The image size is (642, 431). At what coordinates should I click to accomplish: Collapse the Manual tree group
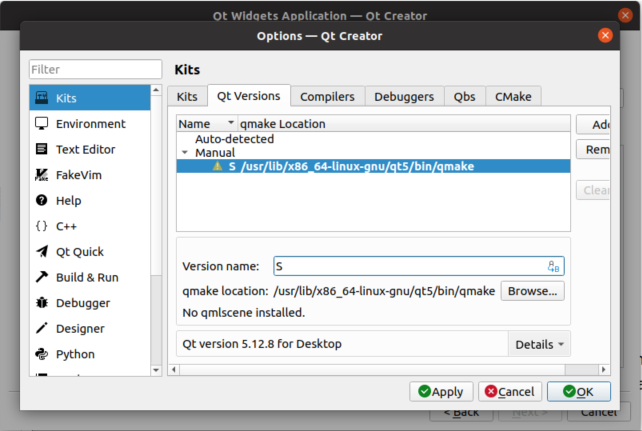point(185,153)
